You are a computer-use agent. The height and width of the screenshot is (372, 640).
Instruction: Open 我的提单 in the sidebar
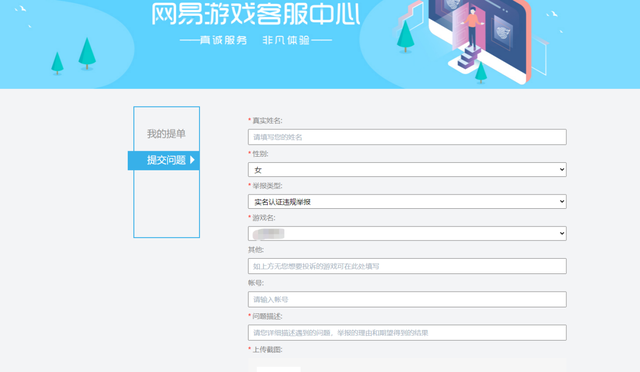(166, 134)
